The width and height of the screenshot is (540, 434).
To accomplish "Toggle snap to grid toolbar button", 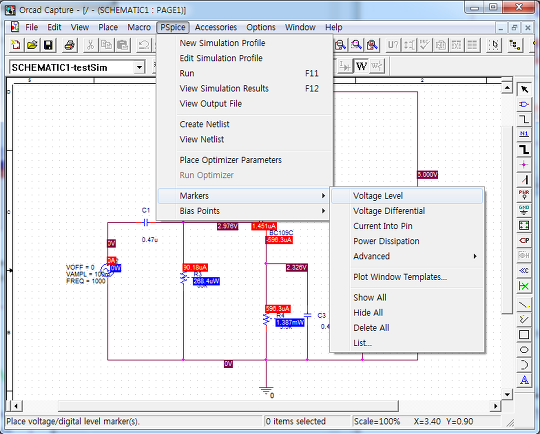I will pos(494,45).
